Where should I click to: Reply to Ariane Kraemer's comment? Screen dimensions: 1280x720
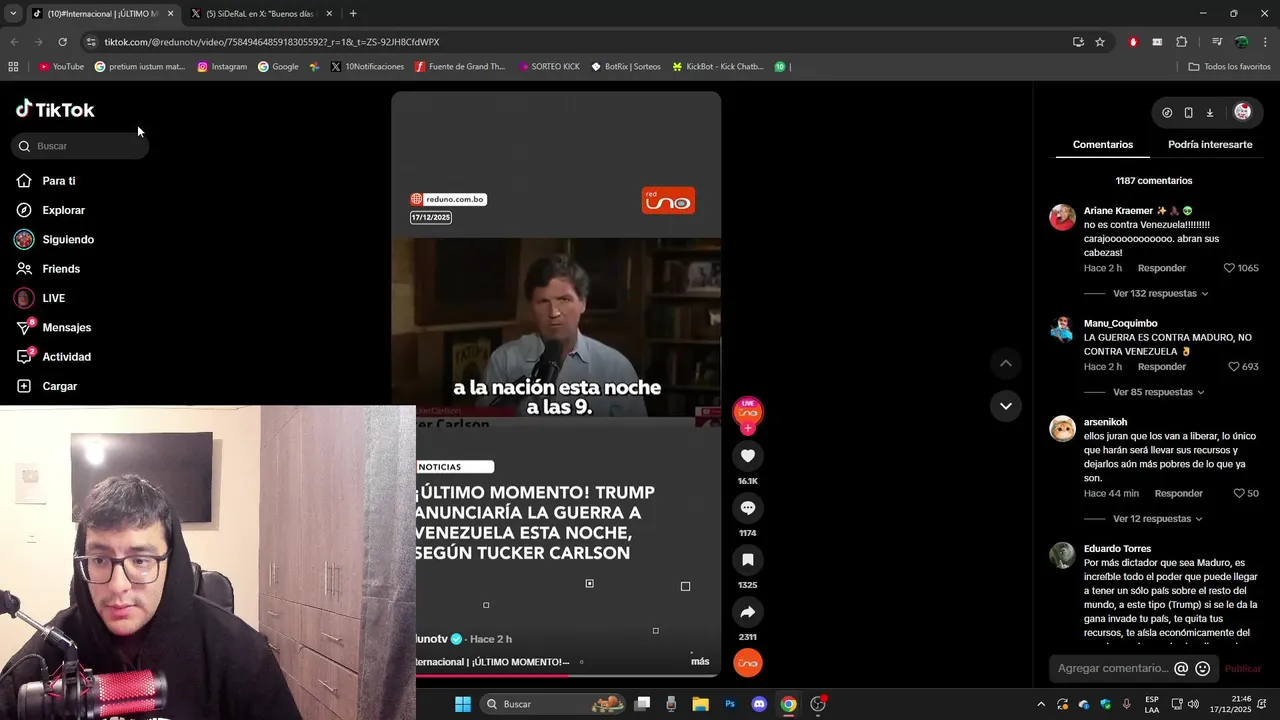1162,268
